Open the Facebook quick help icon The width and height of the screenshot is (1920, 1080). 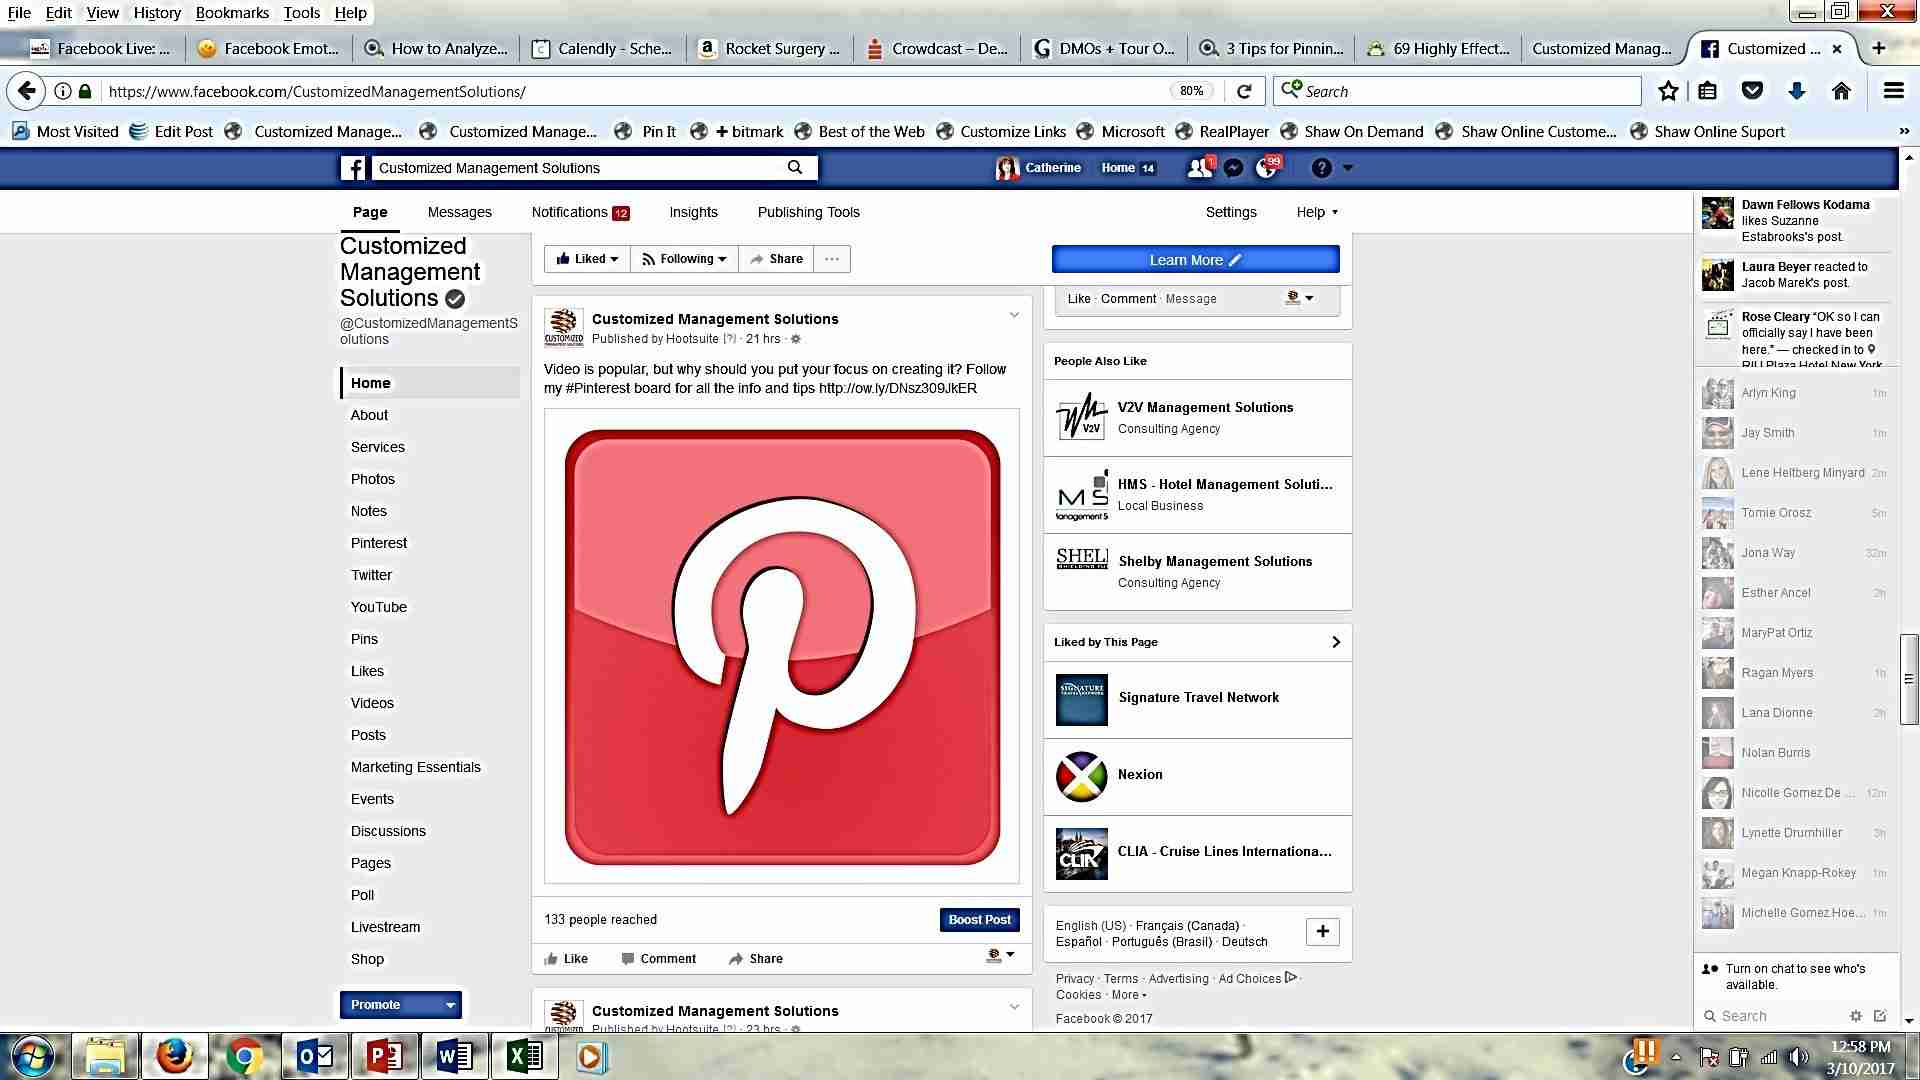pos(1321,168)
